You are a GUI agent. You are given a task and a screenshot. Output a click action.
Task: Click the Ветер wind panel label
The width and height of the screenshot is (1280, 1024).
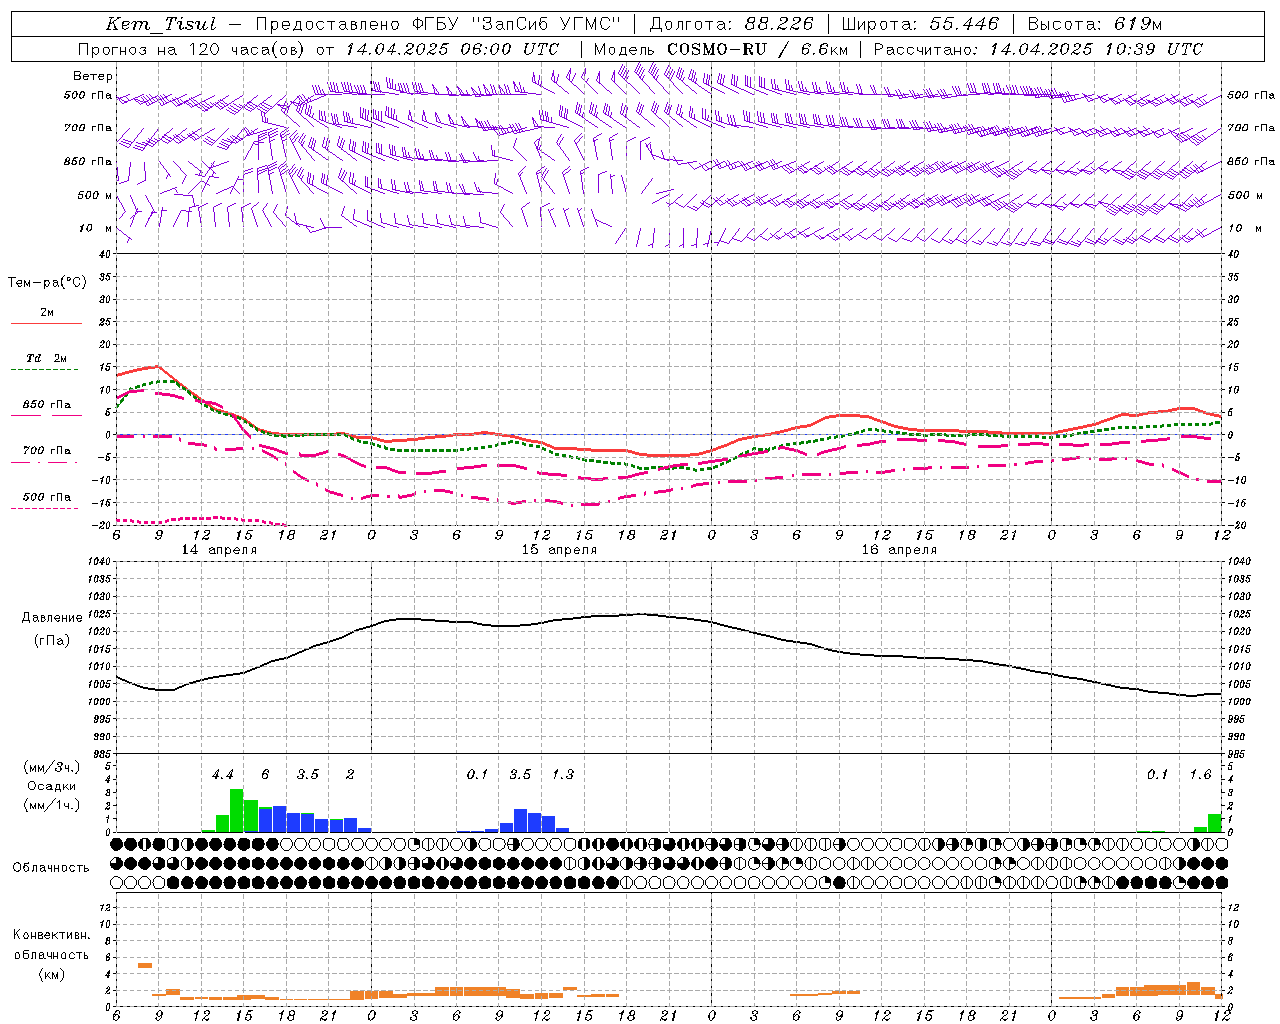[93, 76]
